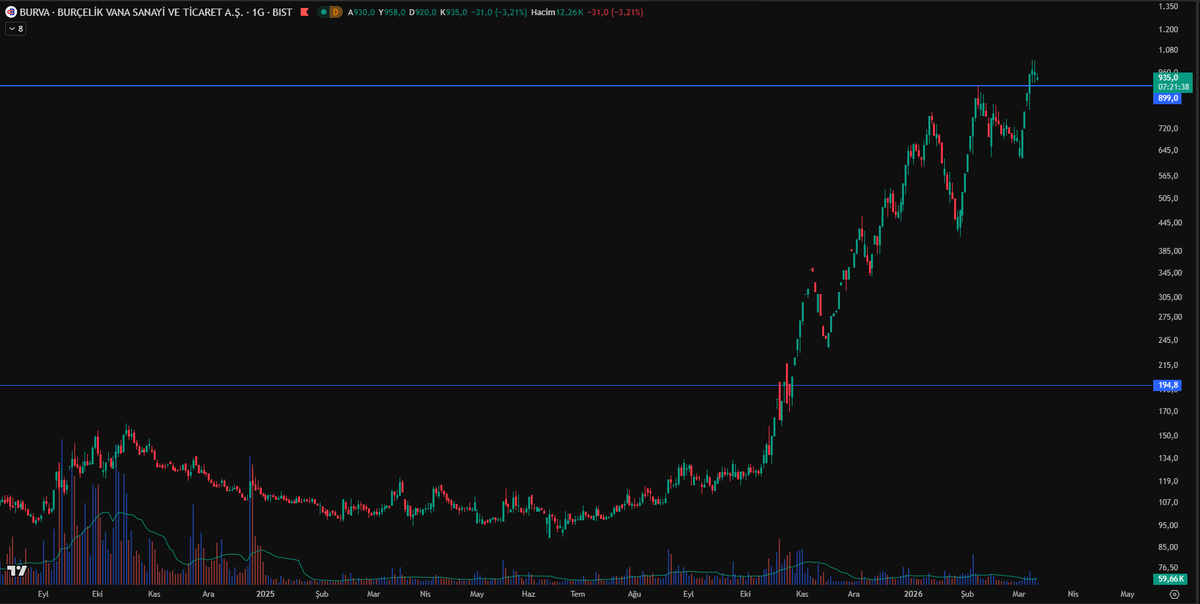
Task: Click the Haz month label on time axis
Action: click(x=529, y=593)
